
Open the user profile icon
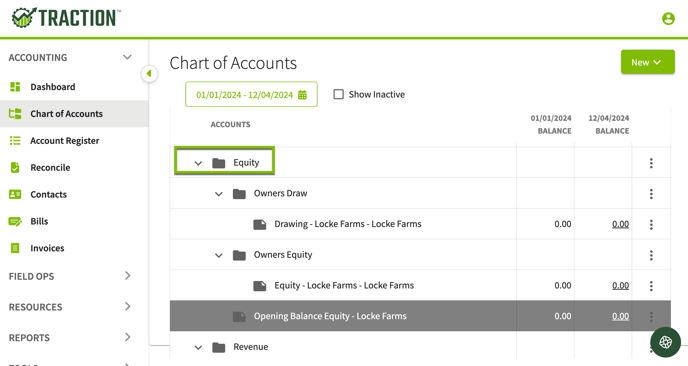[668, 18]
